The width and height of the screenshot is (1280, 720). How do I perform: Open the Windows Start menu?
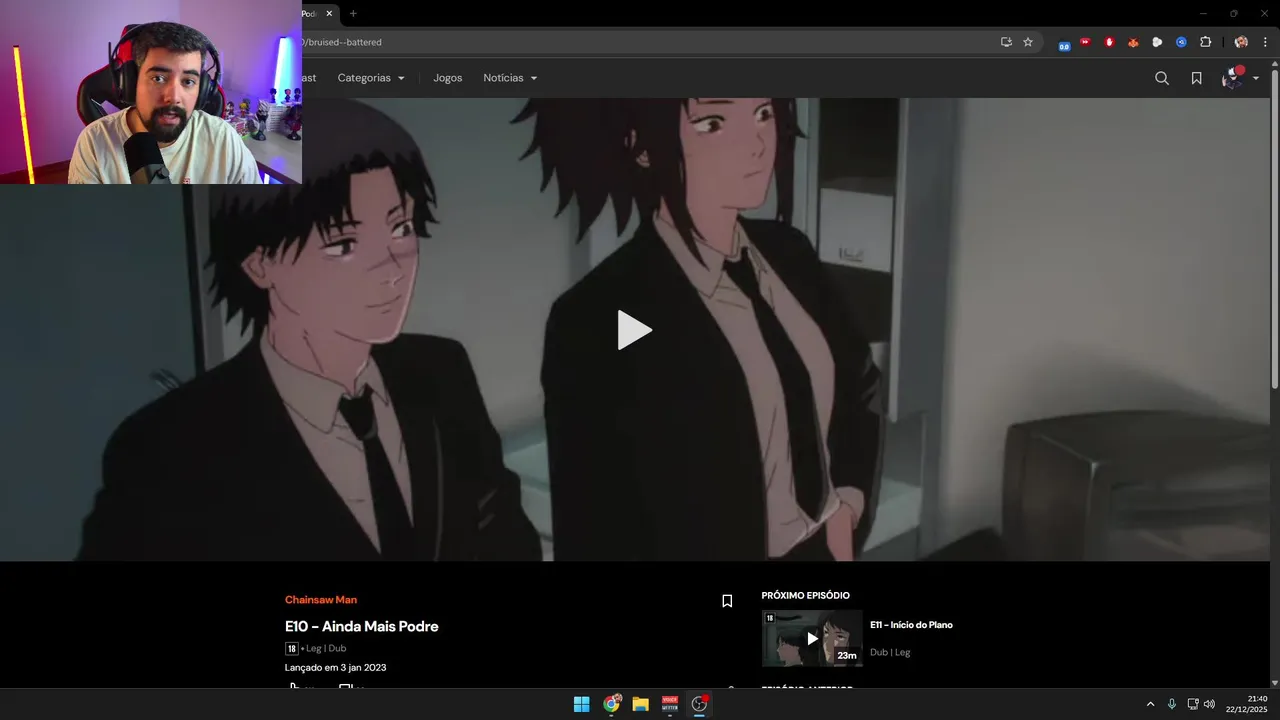tap(581, 704)
